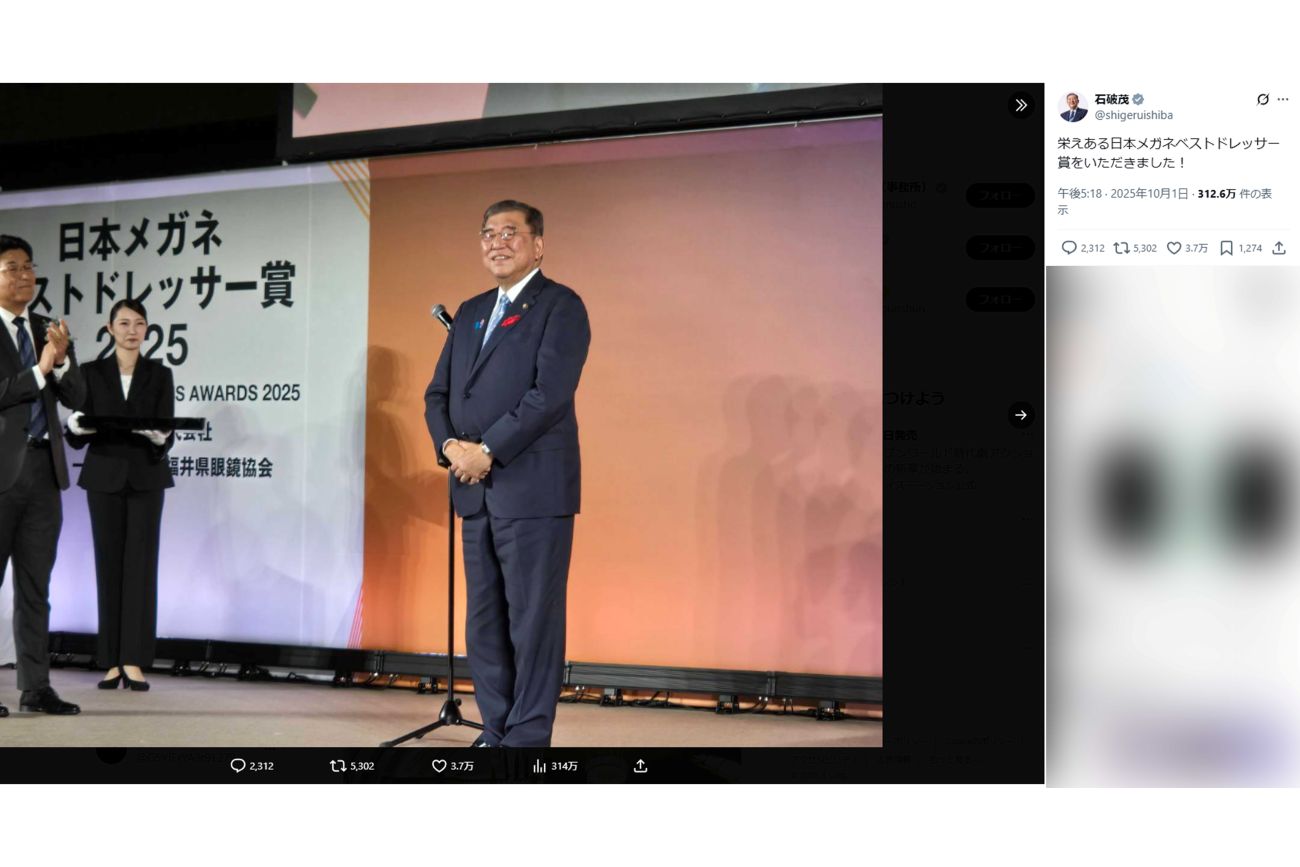Share the post from the photo bar
Viewport: 1300px width, 867px height.
(641, 766)
